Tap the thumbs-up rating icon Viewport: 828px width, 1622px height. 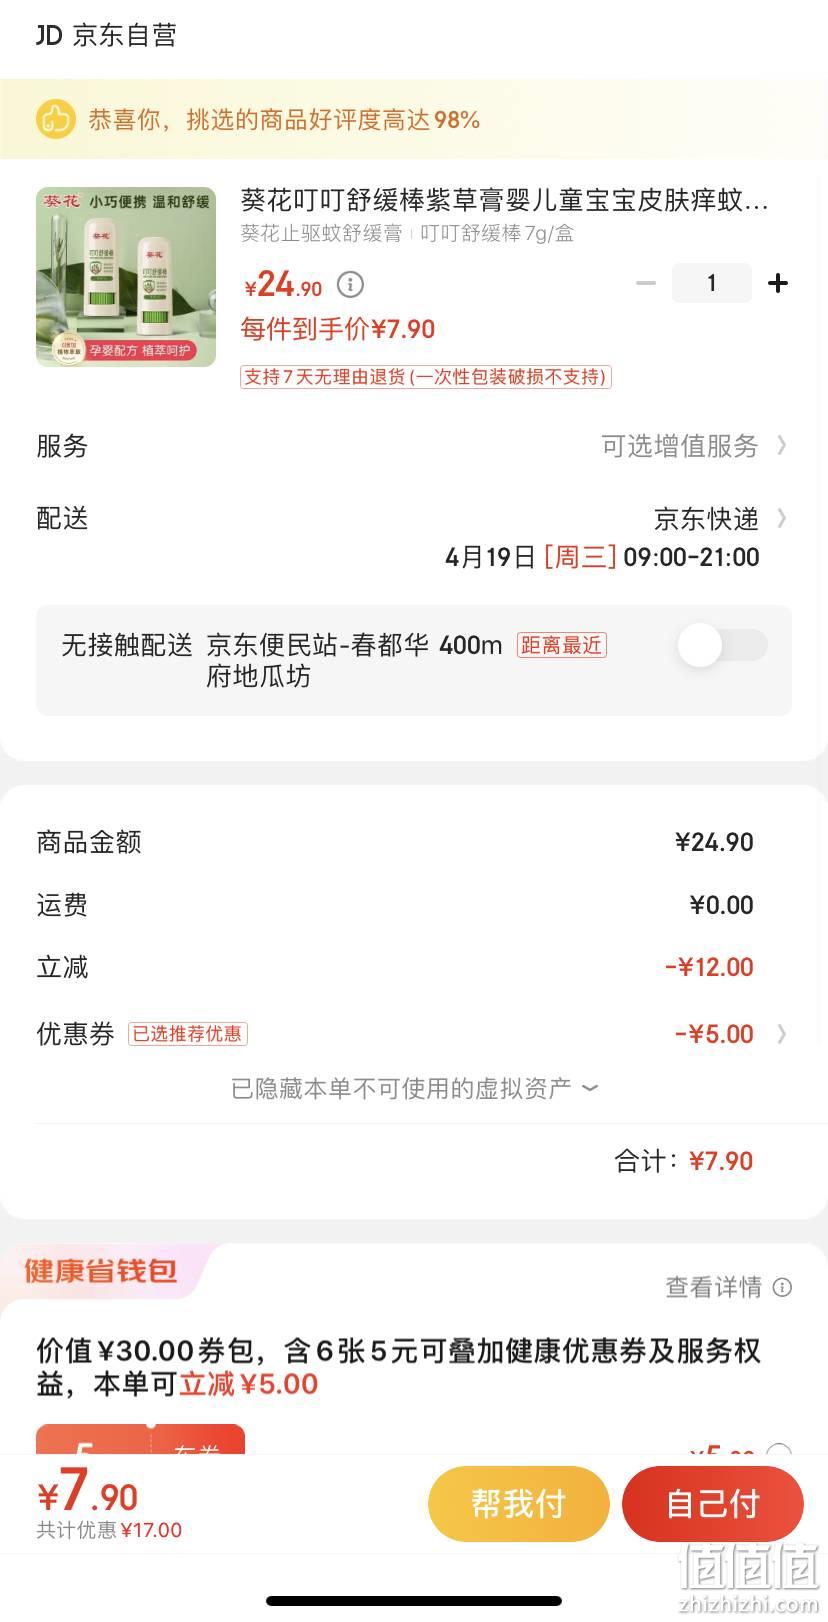(x=56, y=120)
